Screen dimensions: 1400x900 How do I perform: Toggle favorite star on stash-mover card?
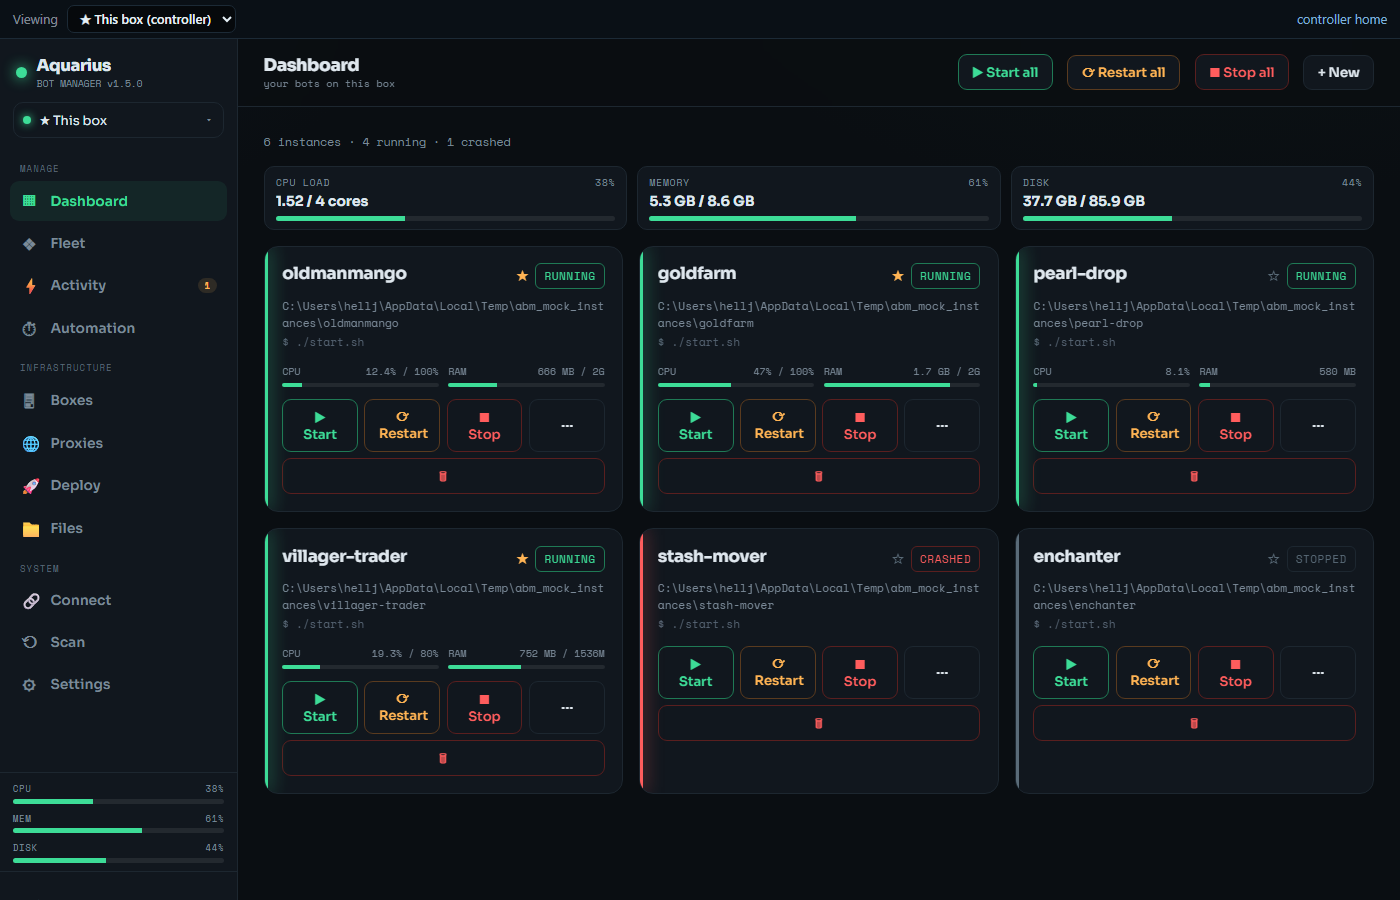tap(898, 559)
